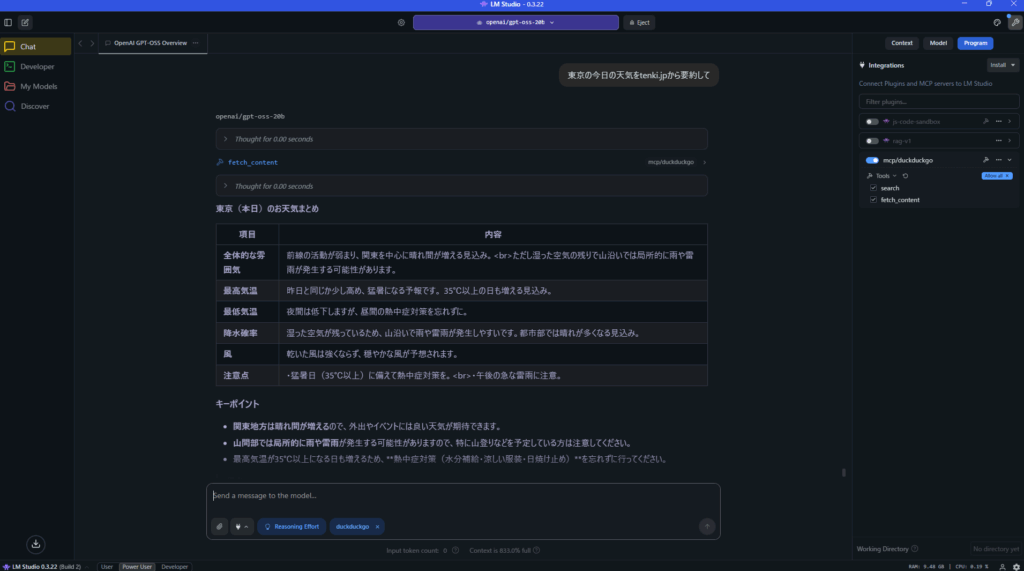Switch to the Model tab
This screenshot has width=1024, height=571.
point(937,43)
